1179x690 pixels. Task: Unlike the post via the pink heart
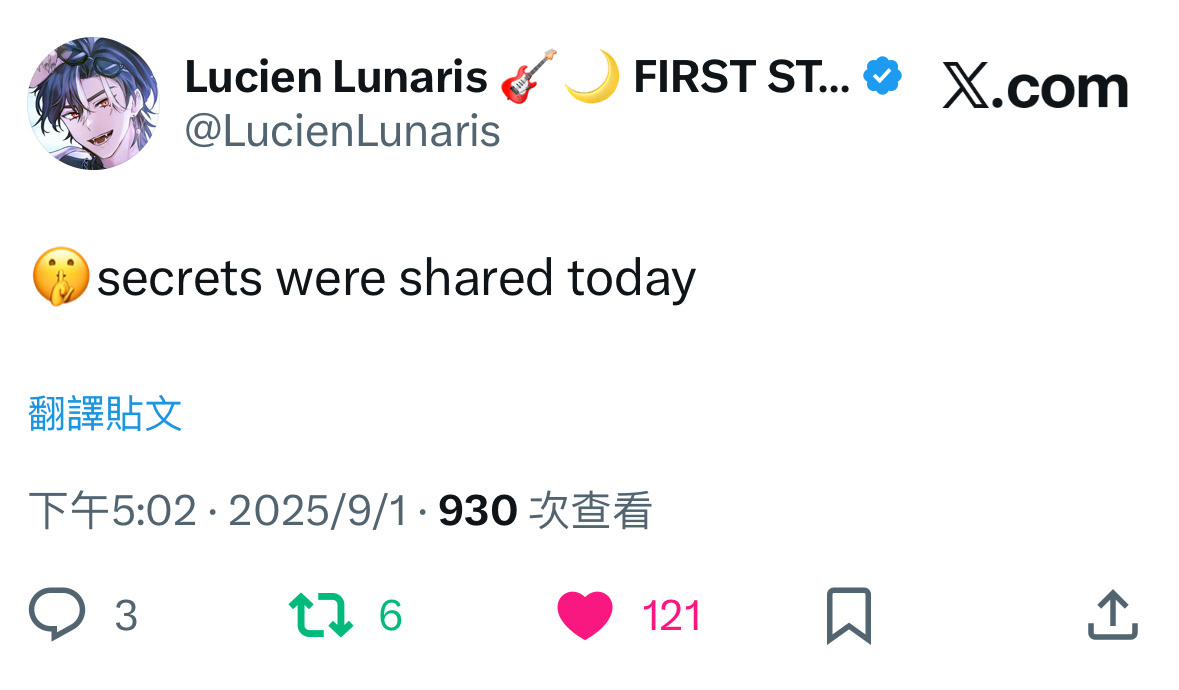585,615
